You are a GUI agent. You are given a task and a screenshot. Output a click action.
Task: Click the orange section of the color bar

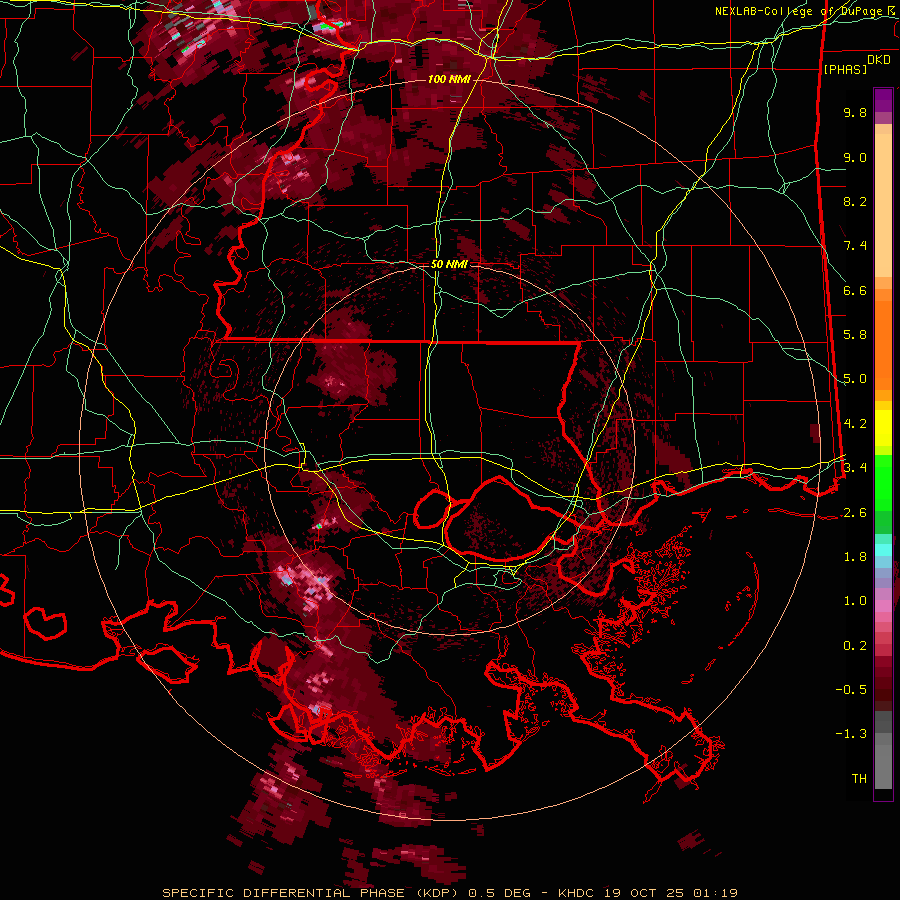883,339
